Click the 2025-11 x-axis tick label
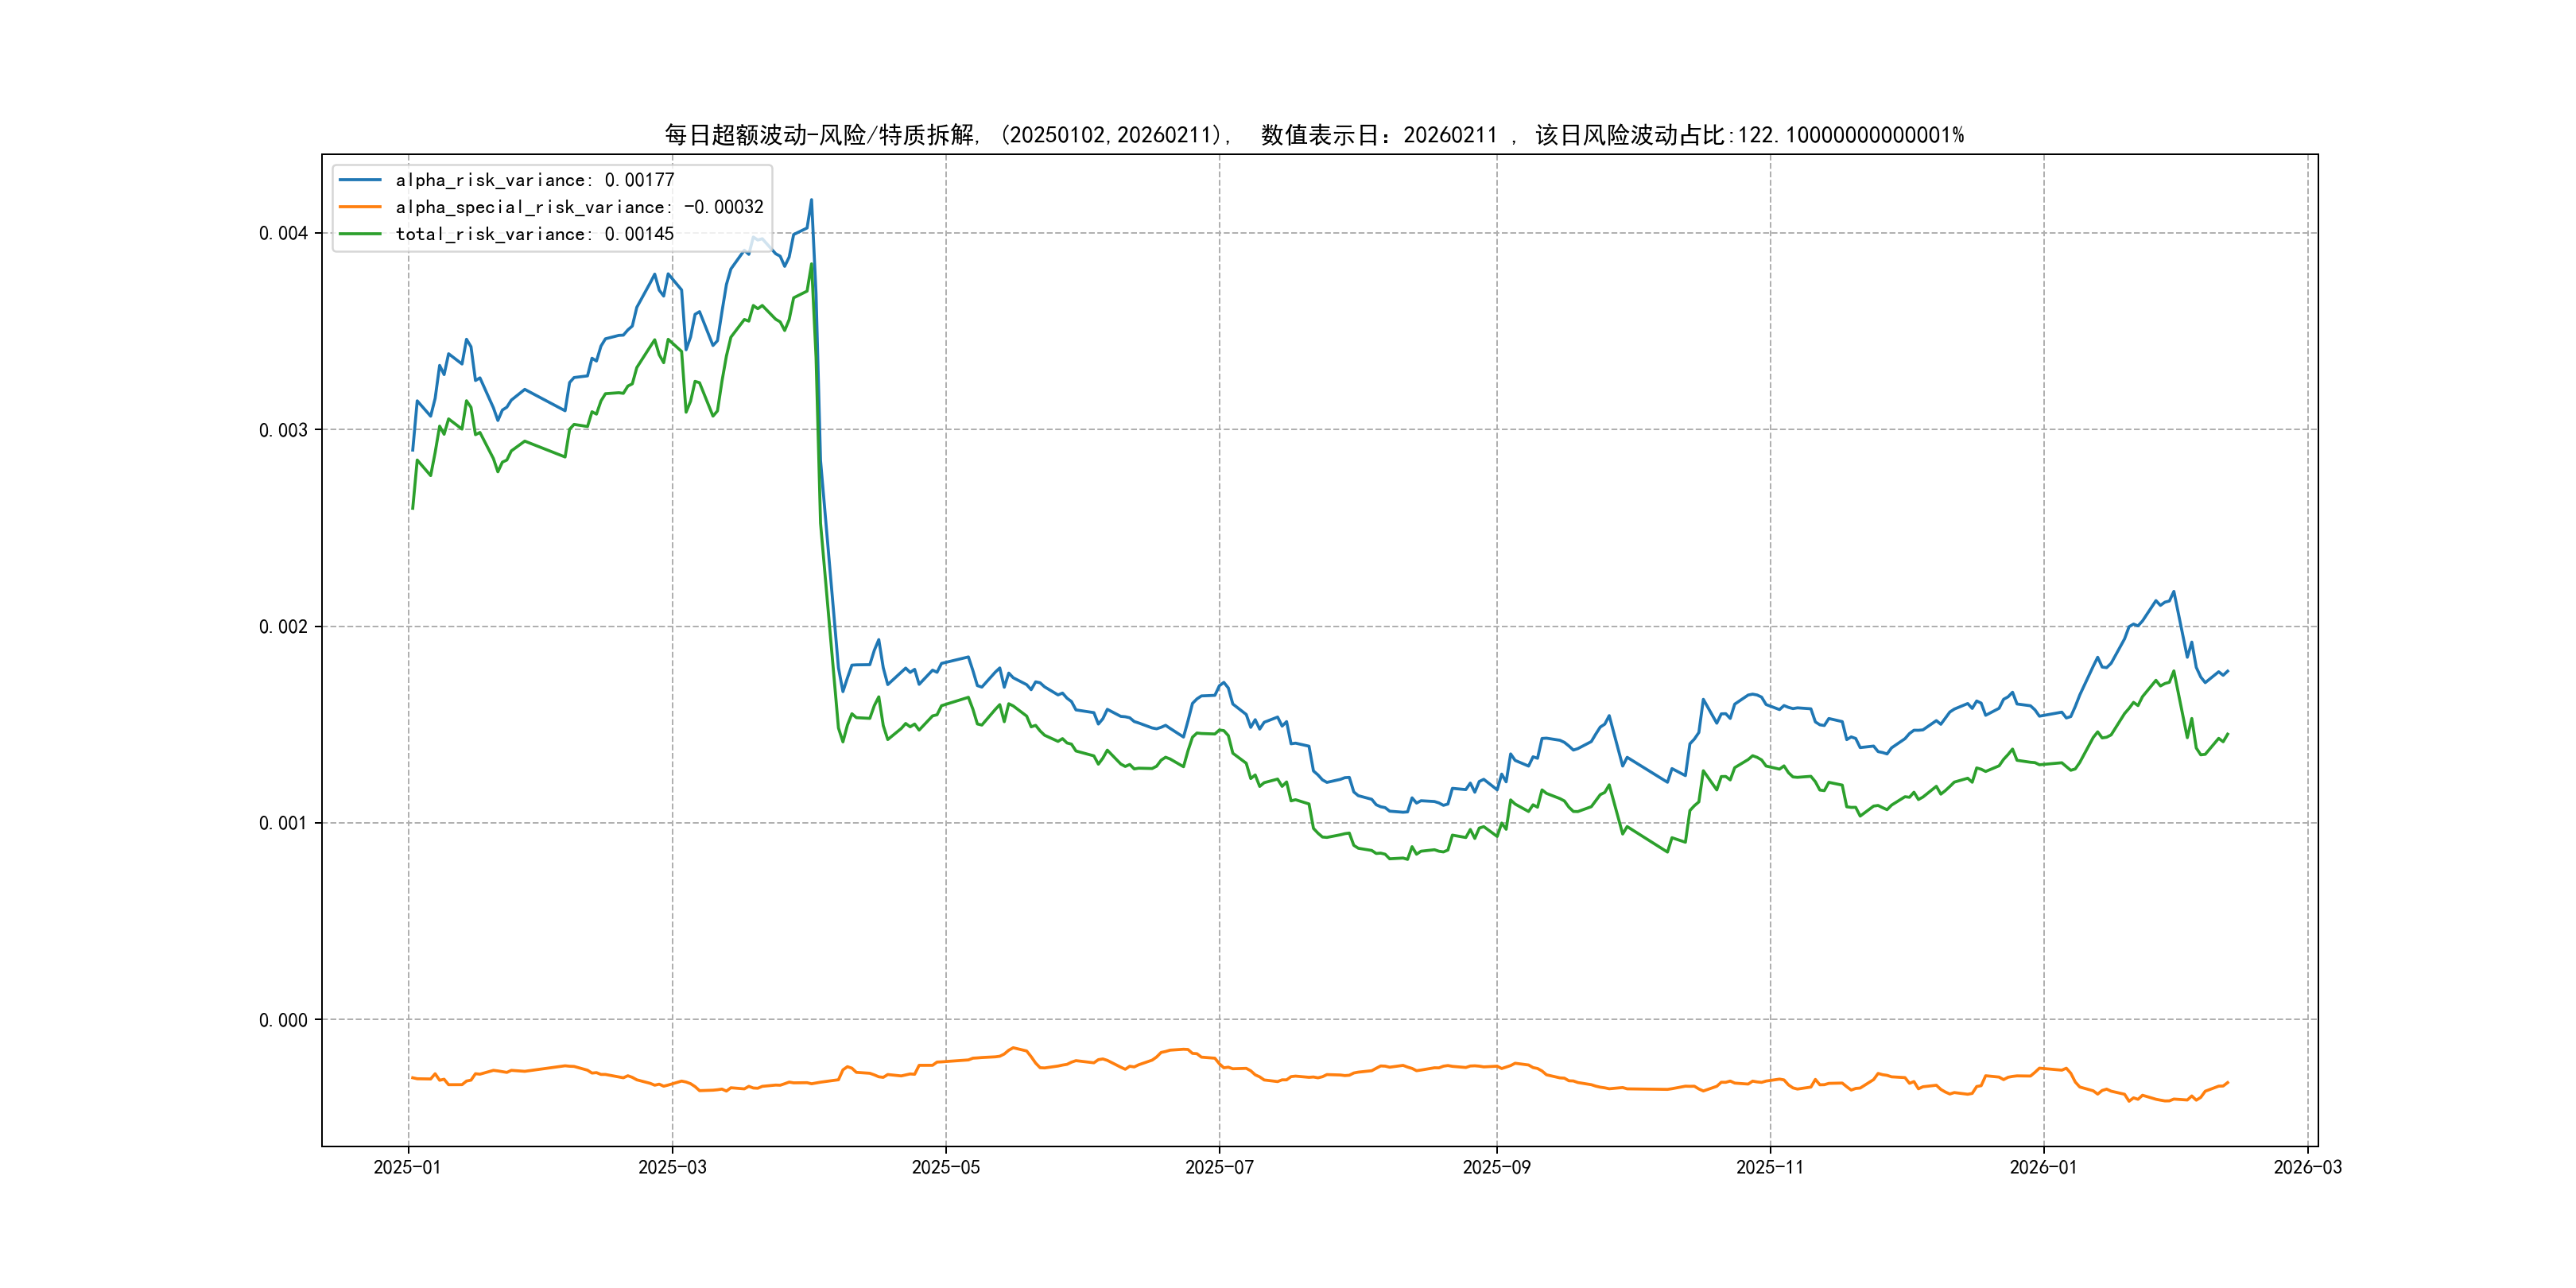This screenshot has height=1288, width=2576. [1770, 1167]
